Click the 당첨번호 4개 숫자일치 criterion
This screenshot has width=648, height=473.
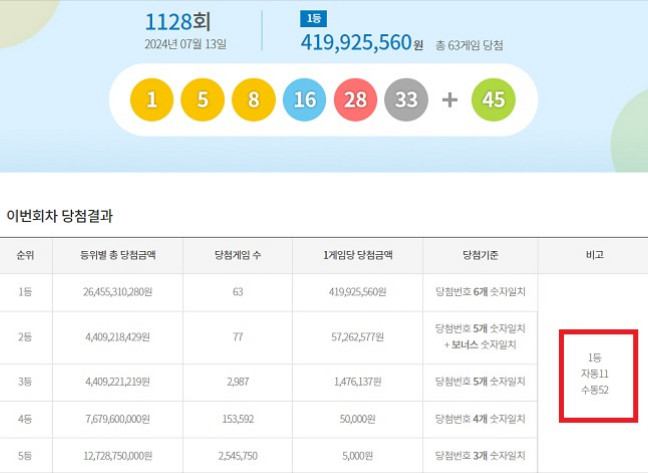tap(480, 419)
